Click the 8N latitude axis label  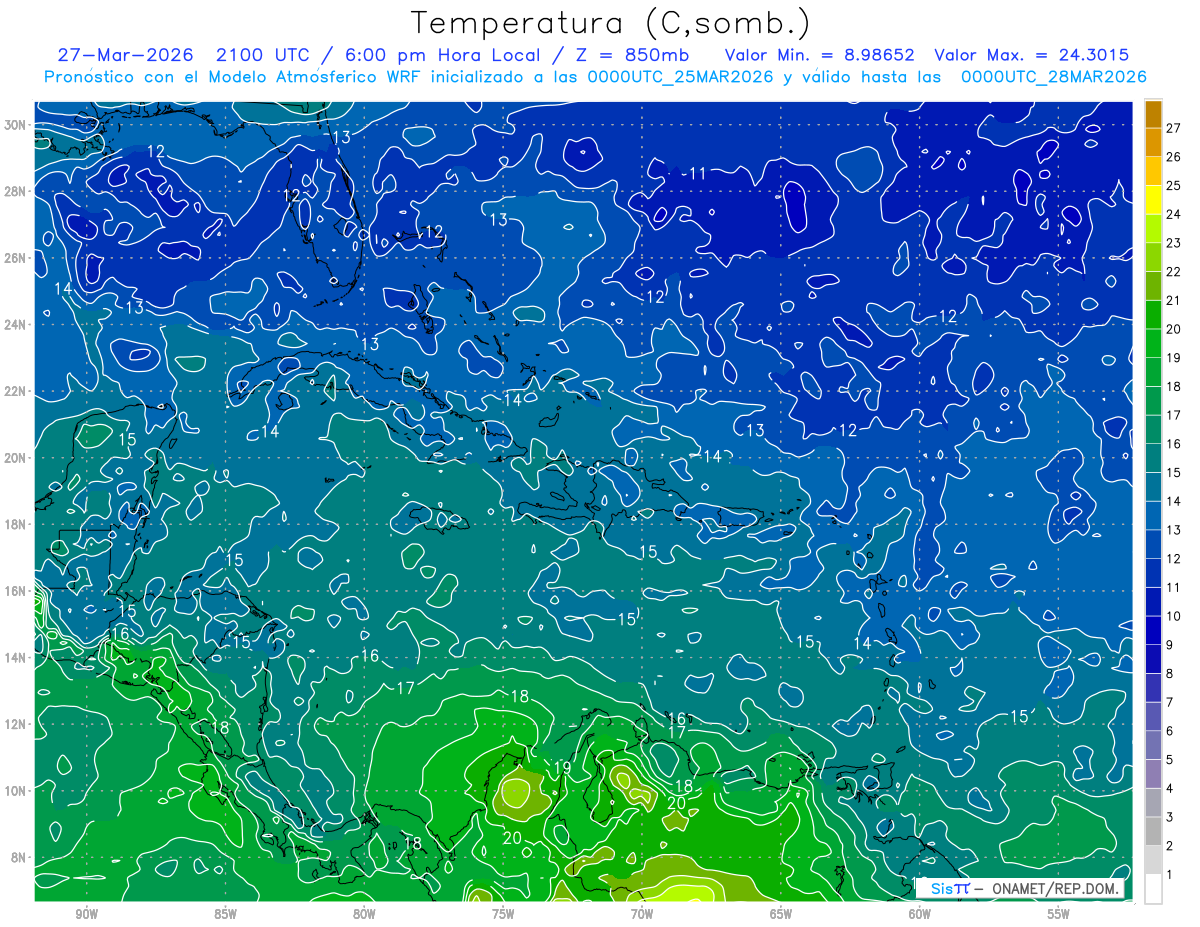(19, 857)
